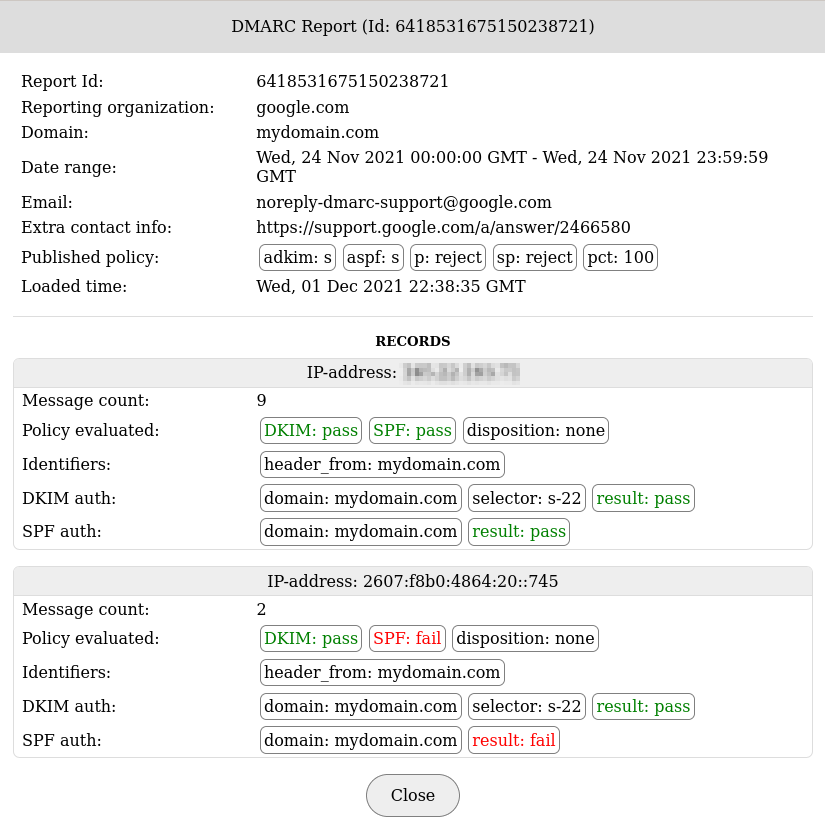Click the 'sp: reject' policy tag

click(x=534, y=258)
